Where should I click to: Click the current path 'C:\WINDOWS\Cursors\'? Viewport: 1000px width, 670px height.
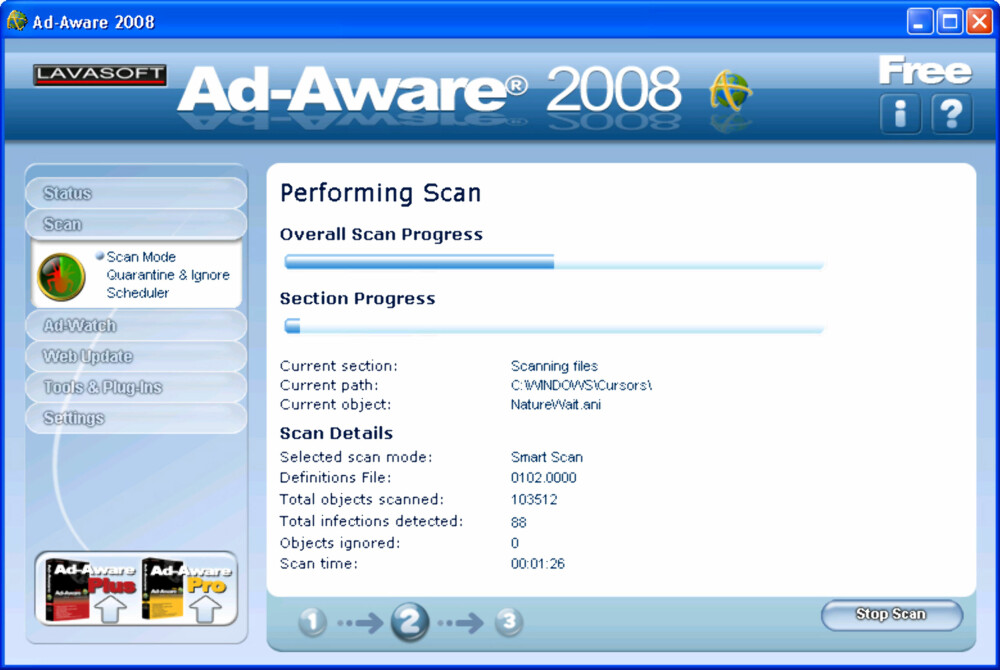[581, 385]
